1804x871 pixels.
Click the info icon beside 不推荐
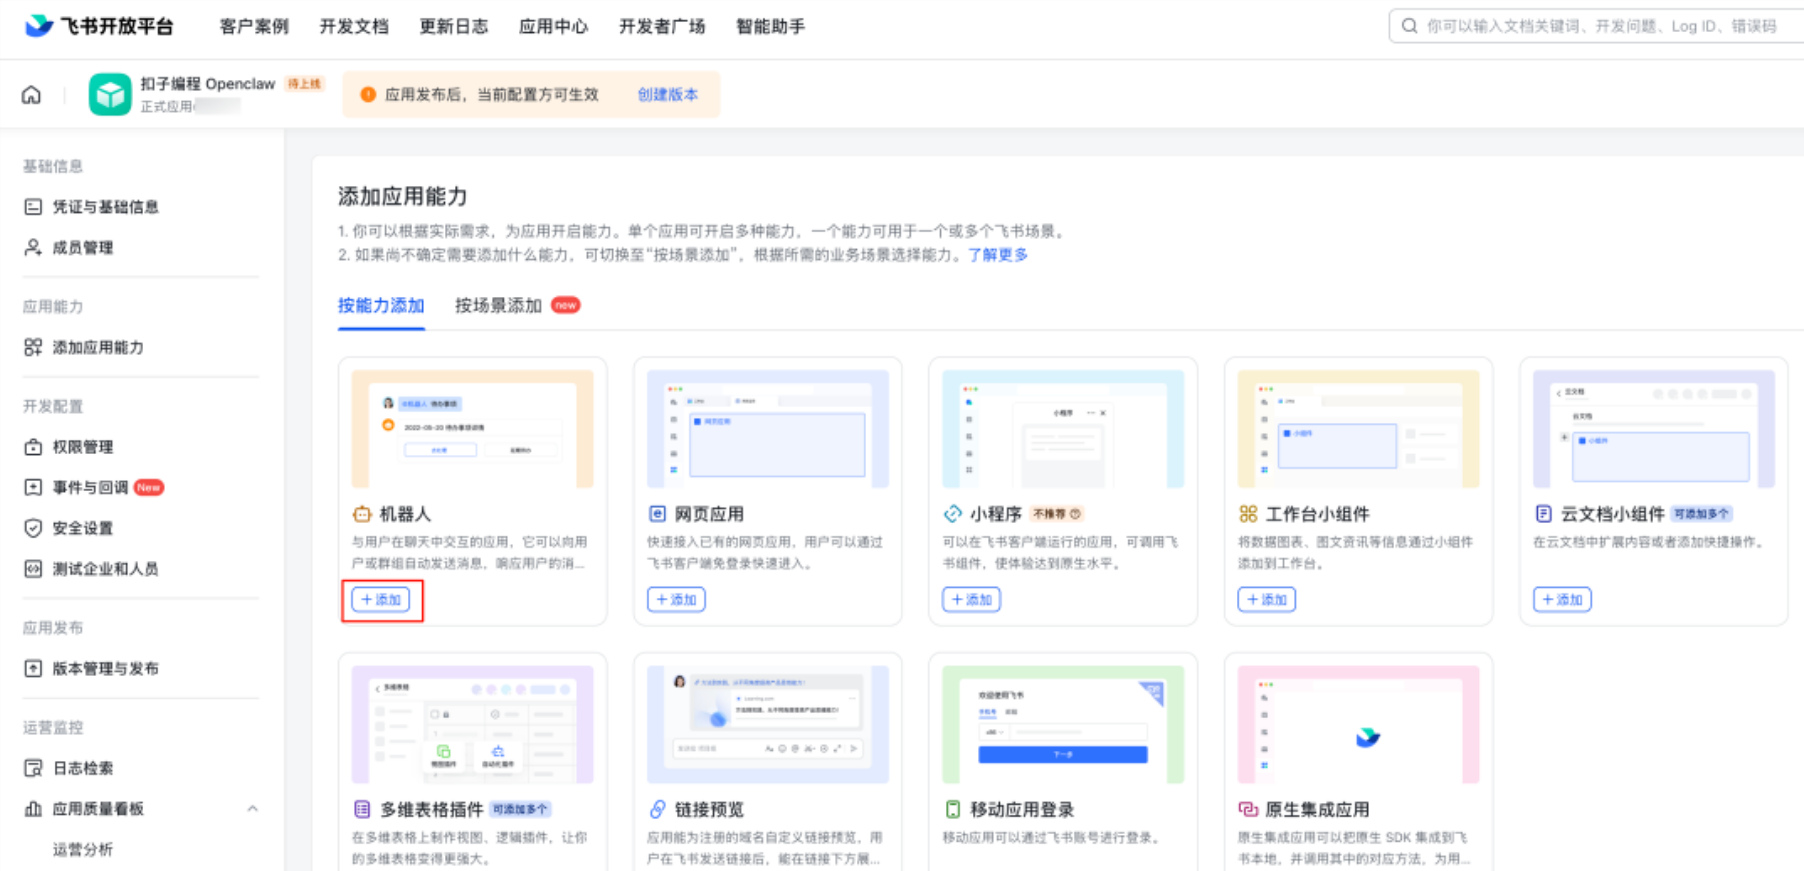coord(1075,514)
